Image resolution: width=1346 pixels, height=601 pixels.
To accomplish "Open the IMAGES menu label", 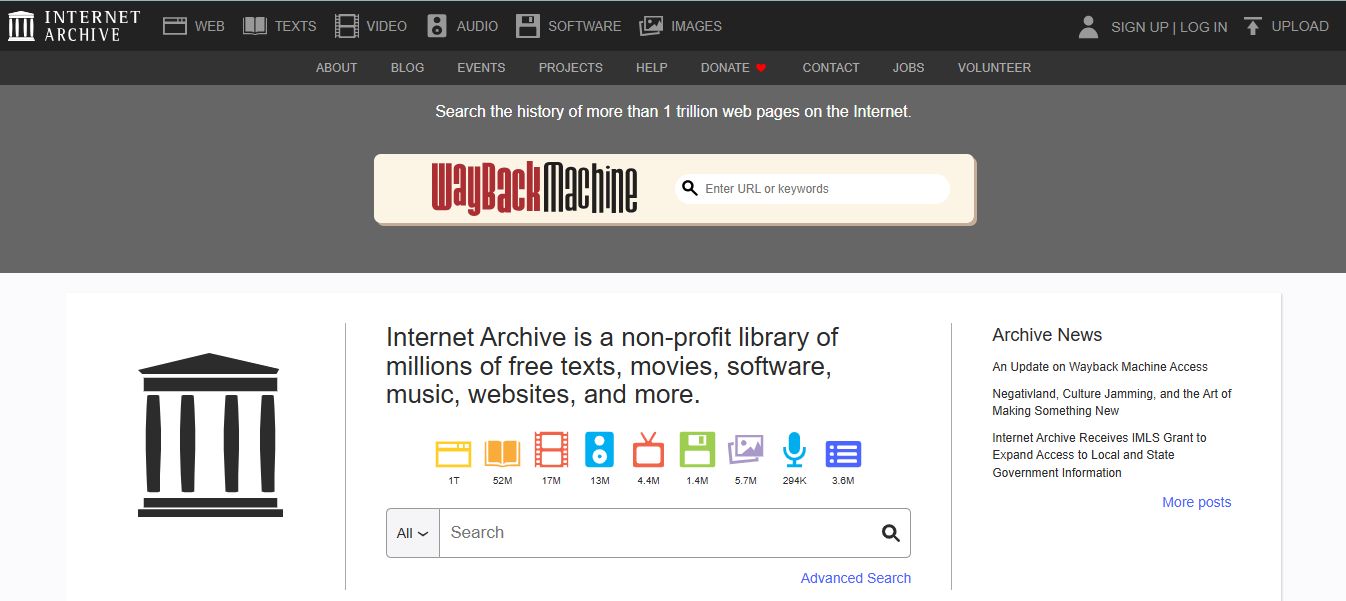I will click(x=696, y=27).
